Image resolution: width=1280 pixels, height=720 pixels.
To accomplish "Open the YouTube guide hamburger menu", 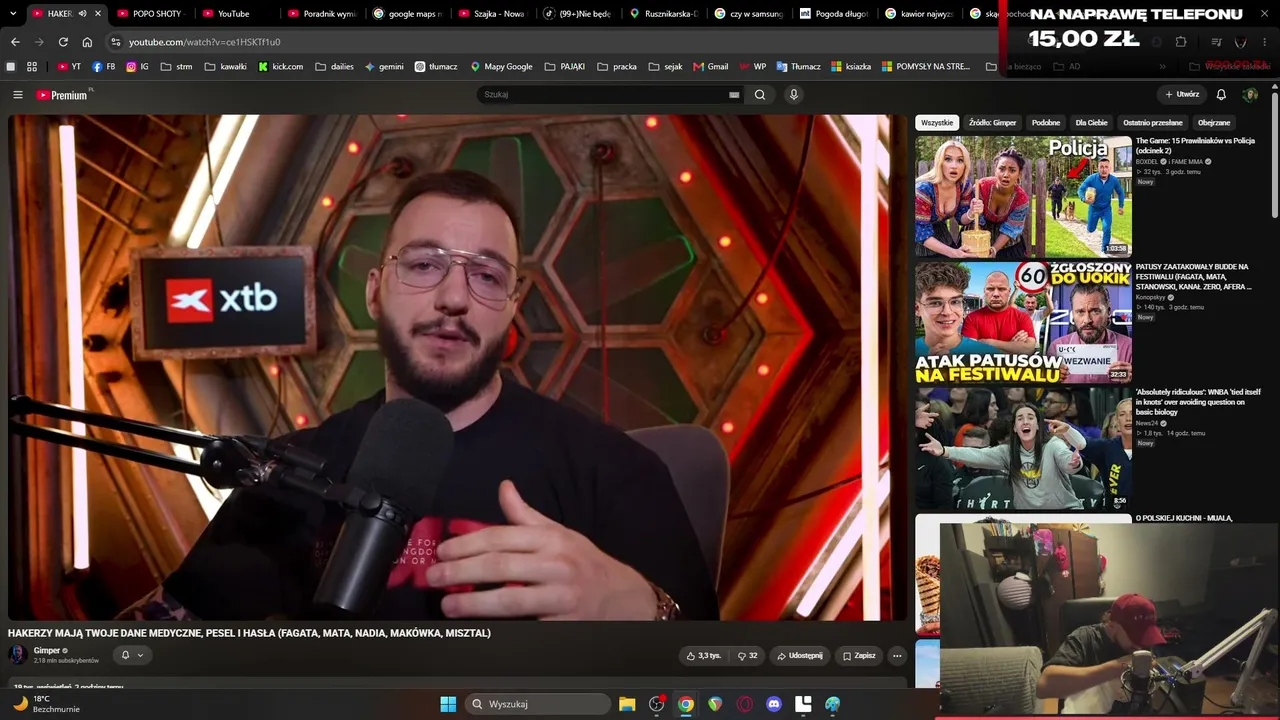I will coord(18,95).
